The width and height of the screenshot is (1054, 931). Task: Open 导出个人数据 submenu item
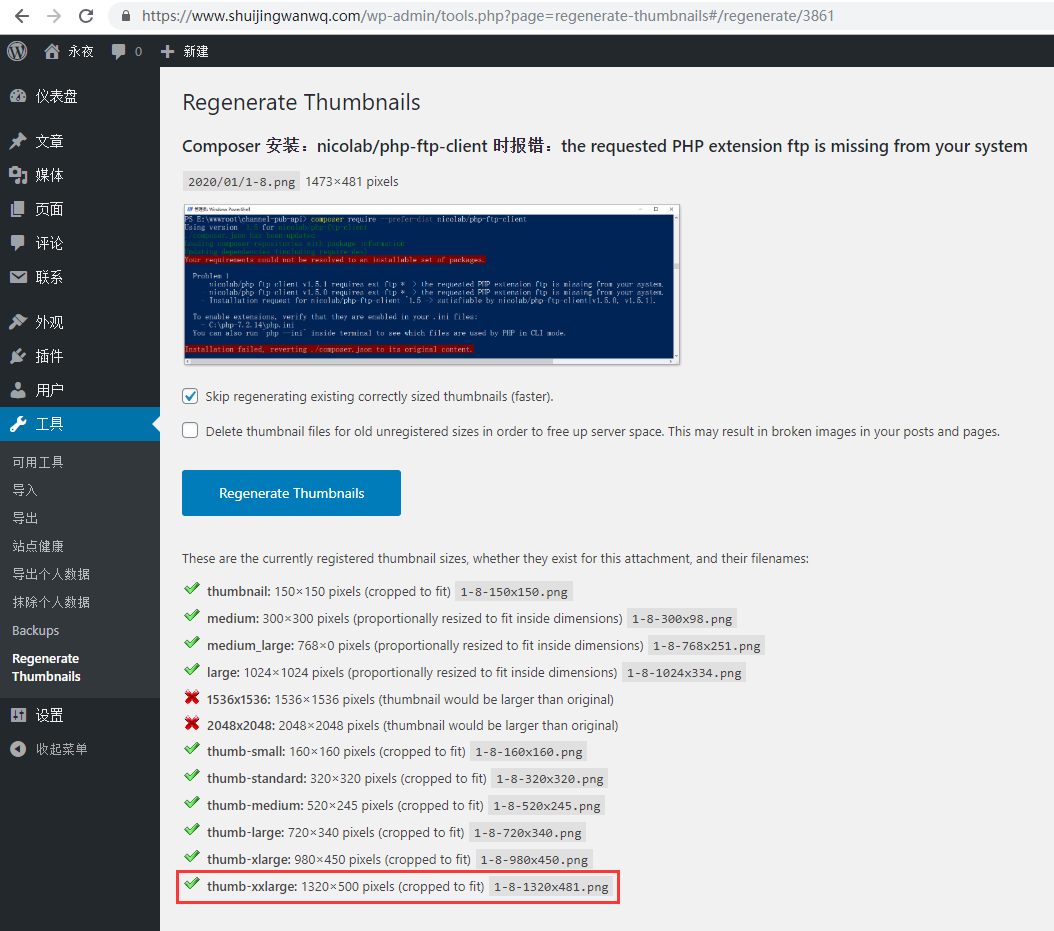tap(51, 574)
